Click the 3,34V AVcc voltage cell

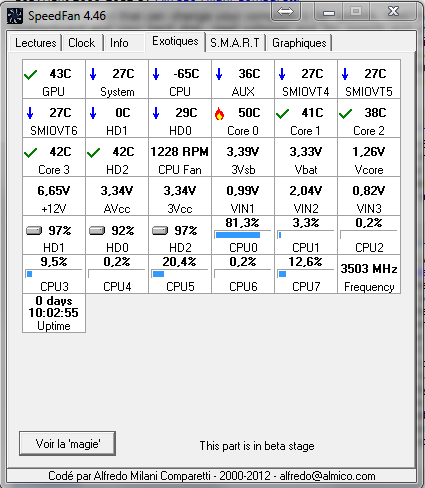pos(117,196)
